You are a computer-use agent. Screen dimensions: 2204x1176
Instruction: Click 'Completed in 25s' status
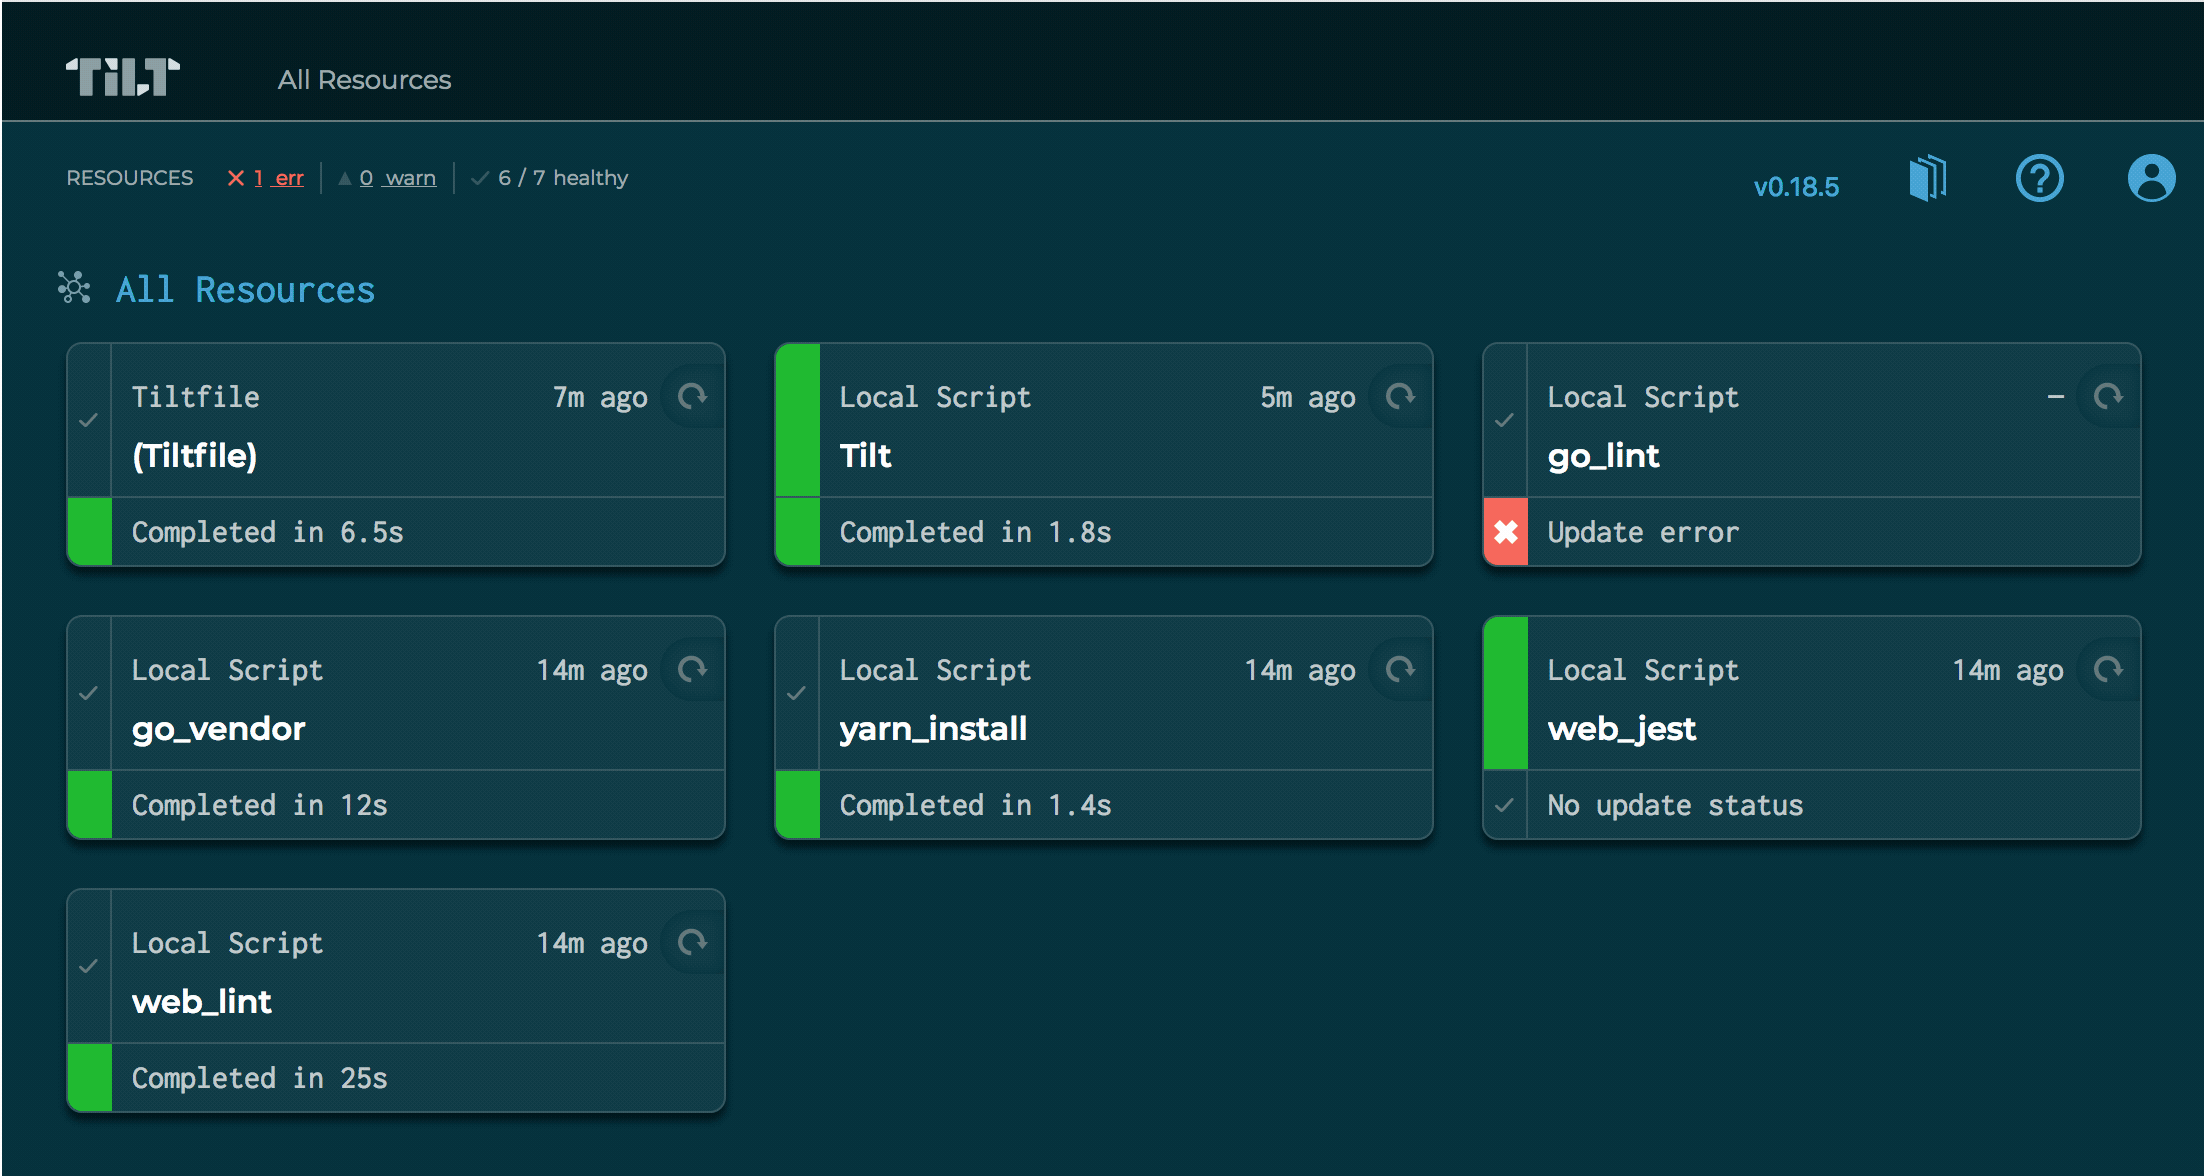click(260, 1078)
